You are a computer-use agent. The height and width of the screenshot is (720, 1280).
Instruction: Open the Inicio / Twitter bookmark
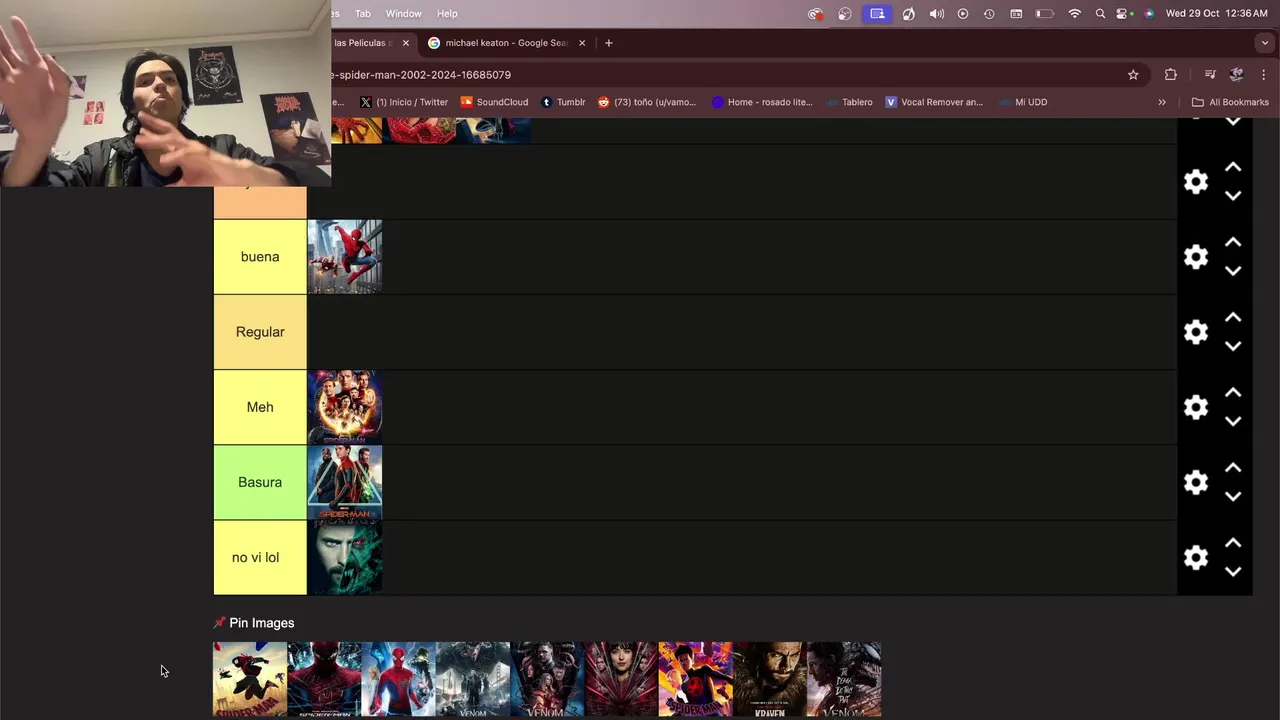[404, 102]
